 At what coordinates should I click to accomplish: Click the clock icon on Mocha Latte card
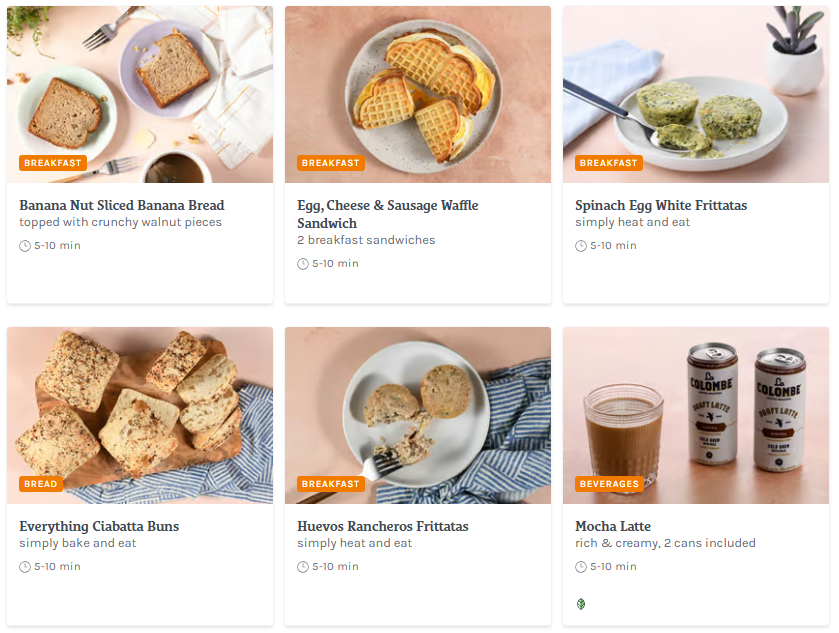tap(581, 567)
